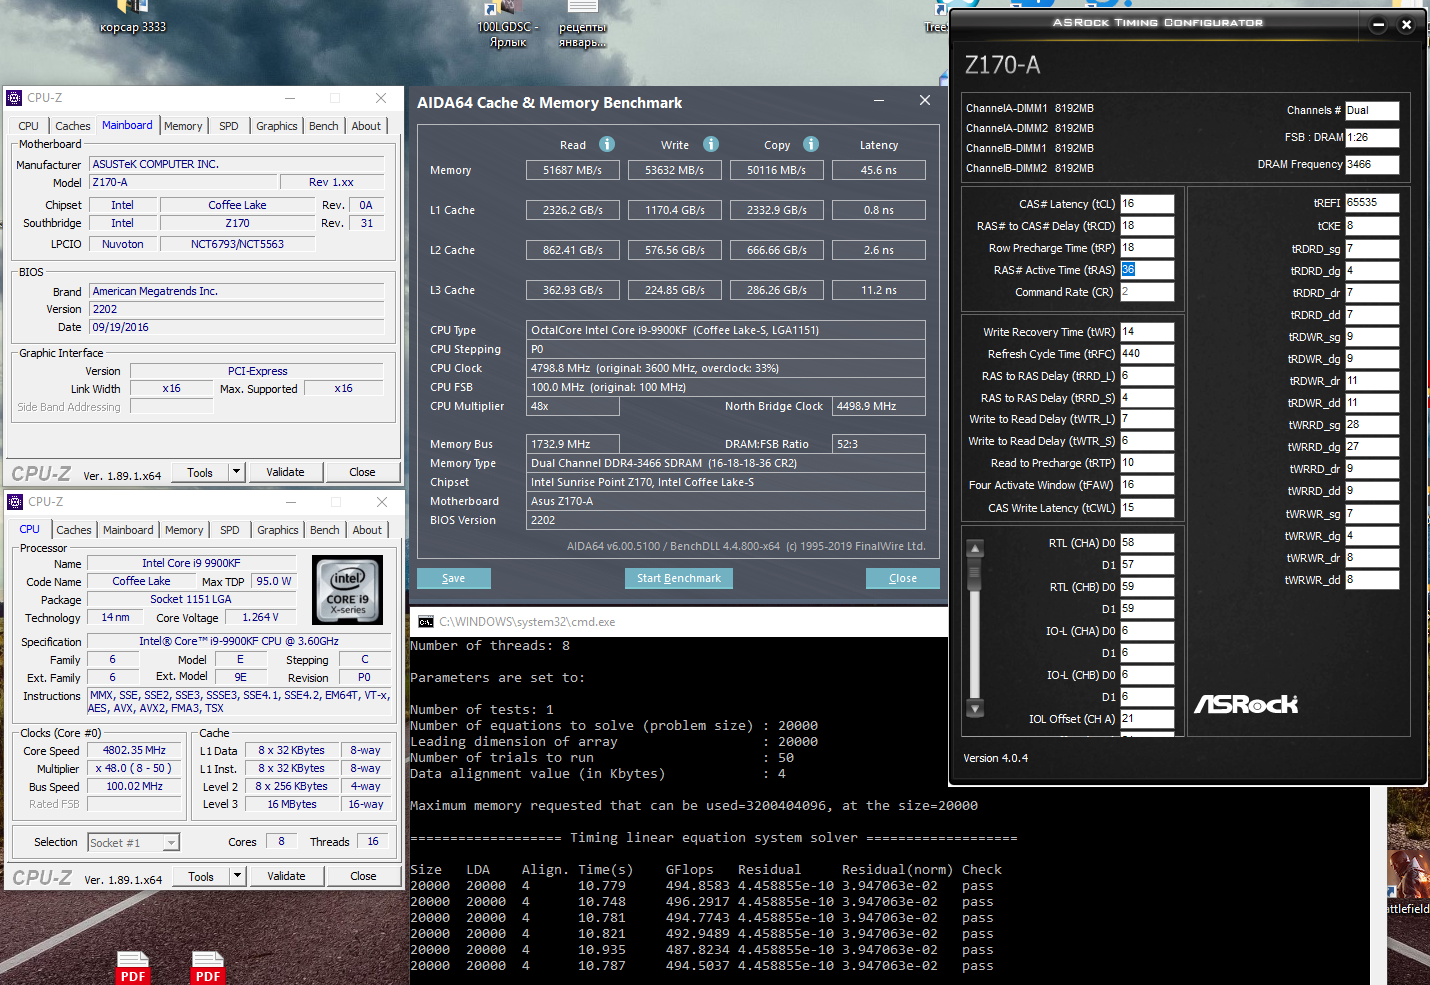Open the Graphics tab in CPU-Z mainboard window
1430x985 pixels.
[x=277, y=126]
